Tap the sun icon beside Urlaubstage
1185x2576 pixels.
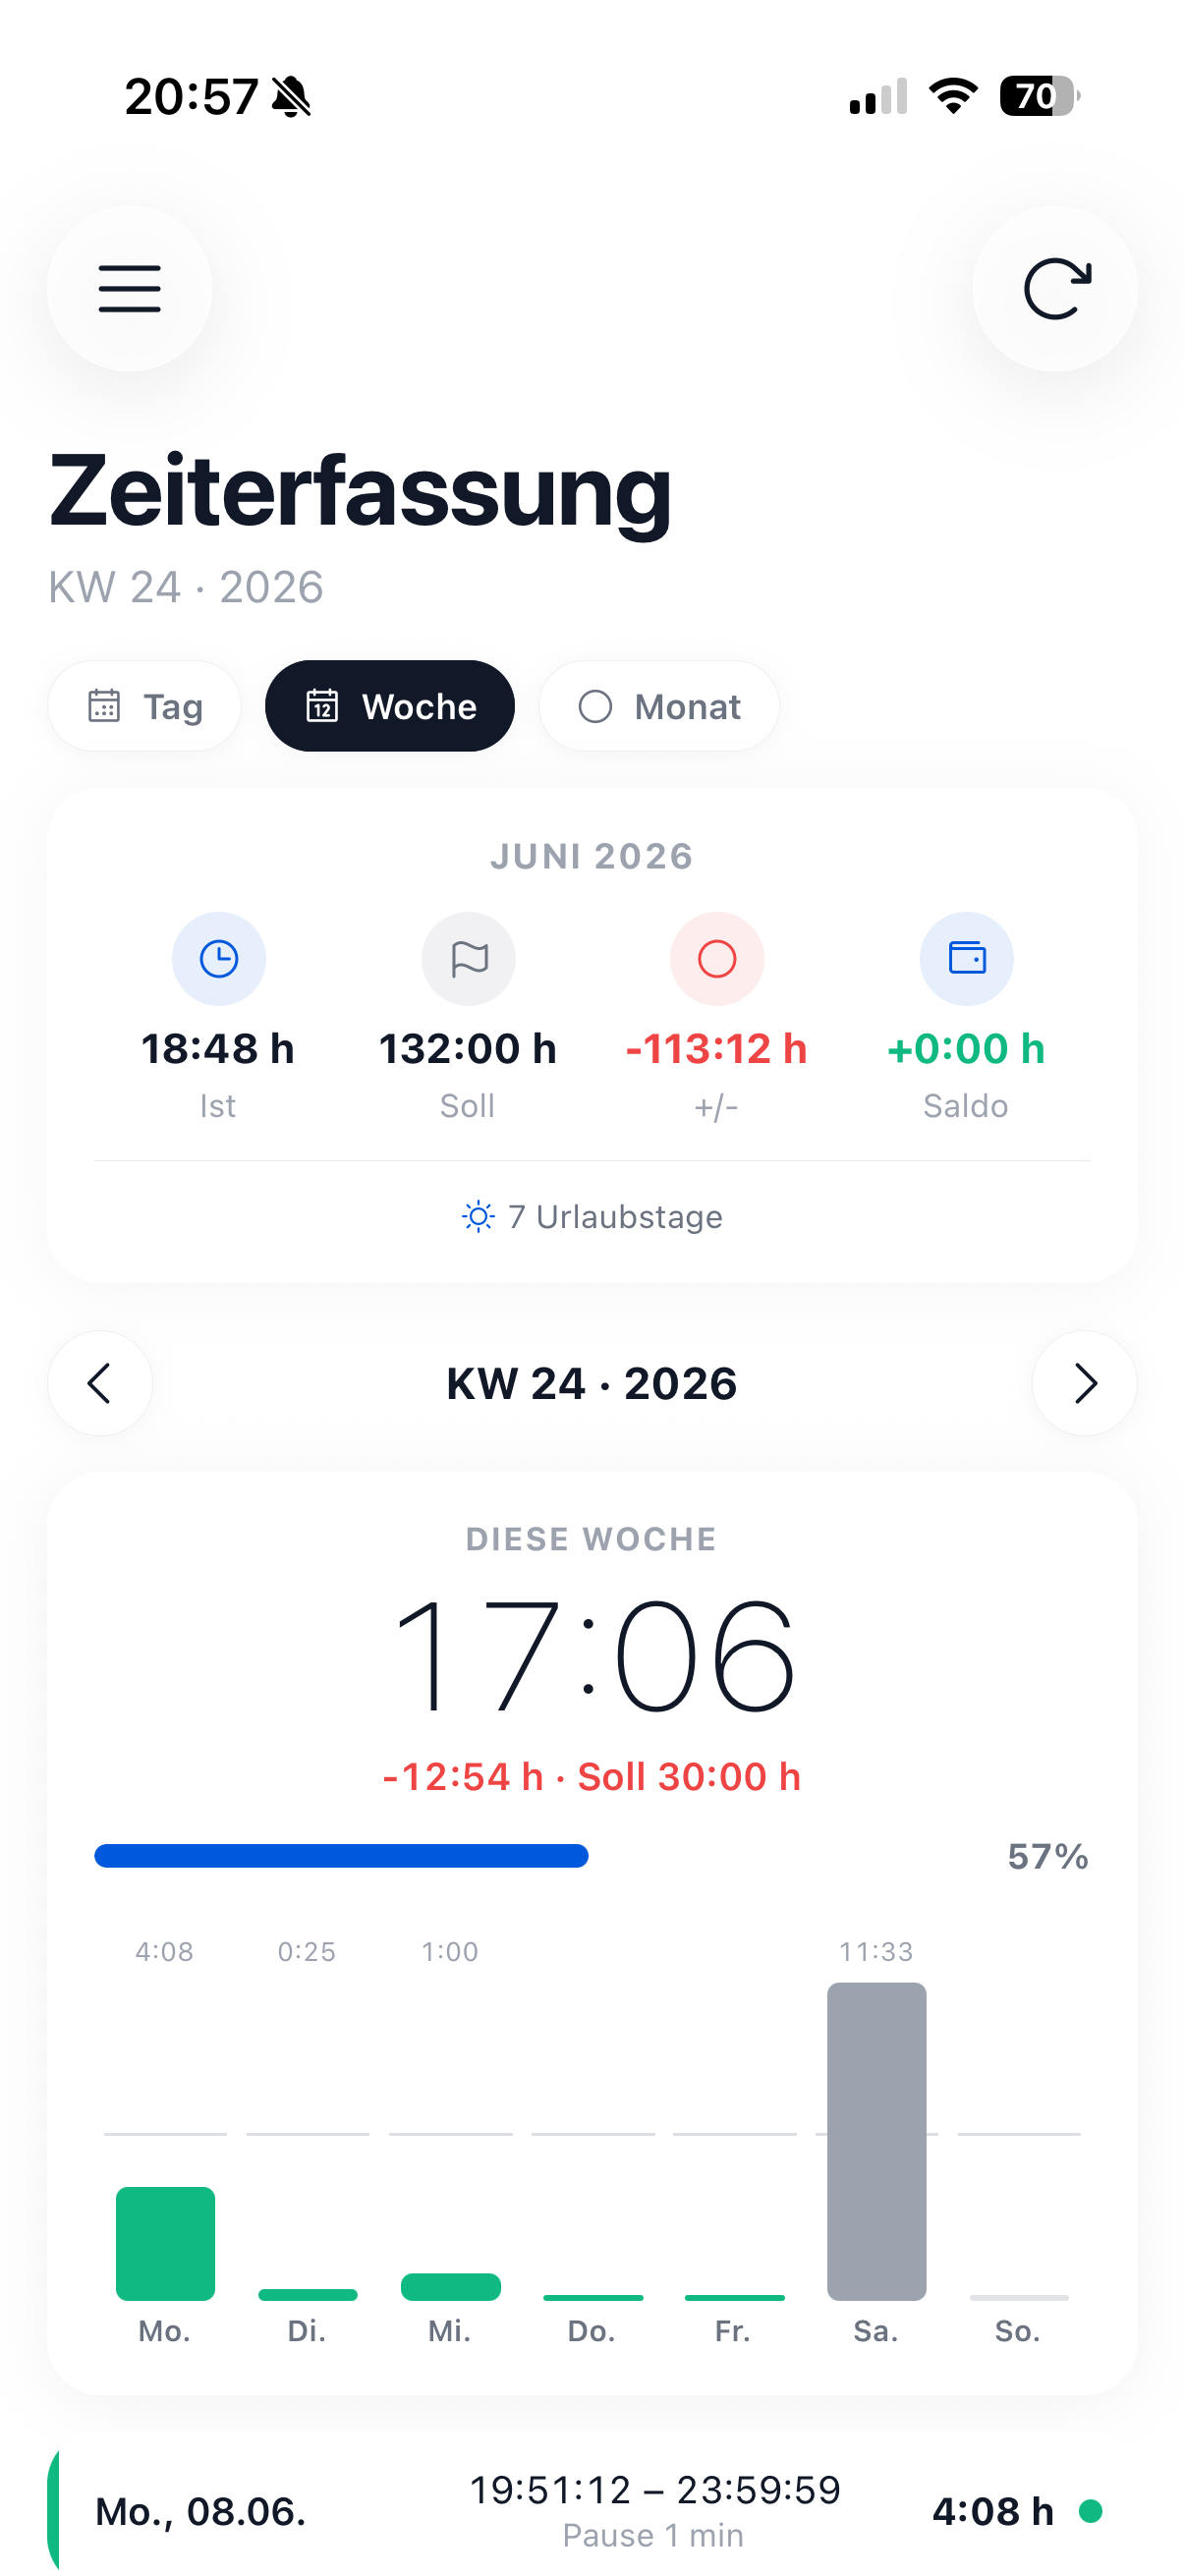coord(478,1216)
